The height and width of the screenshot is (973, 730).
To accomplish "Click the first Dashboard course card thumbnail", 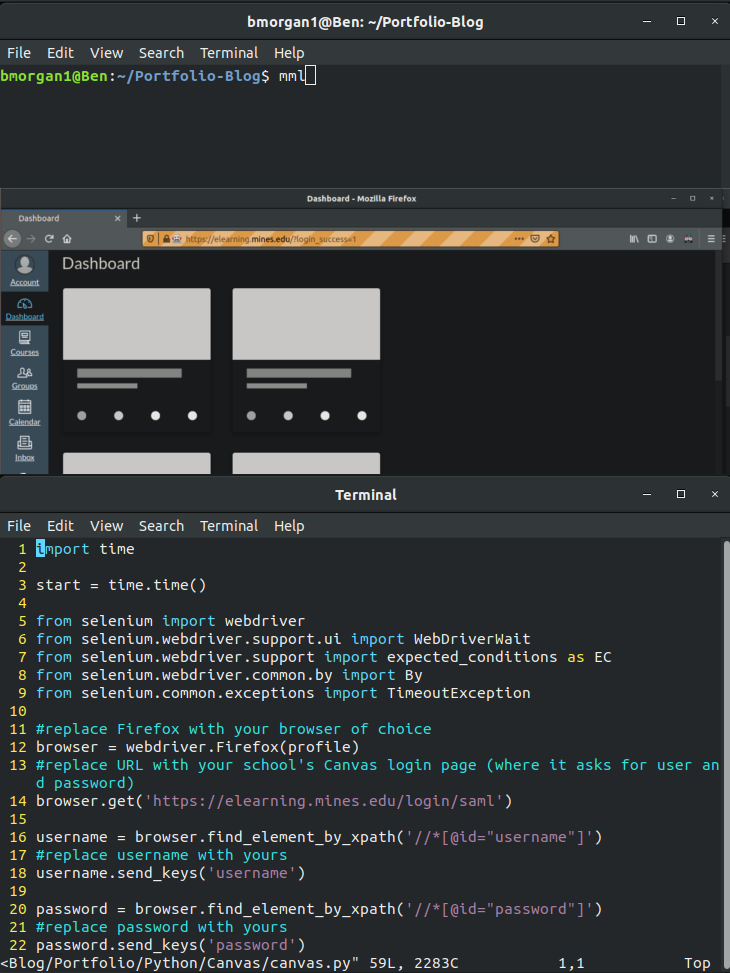I will [x=137, y=324].
